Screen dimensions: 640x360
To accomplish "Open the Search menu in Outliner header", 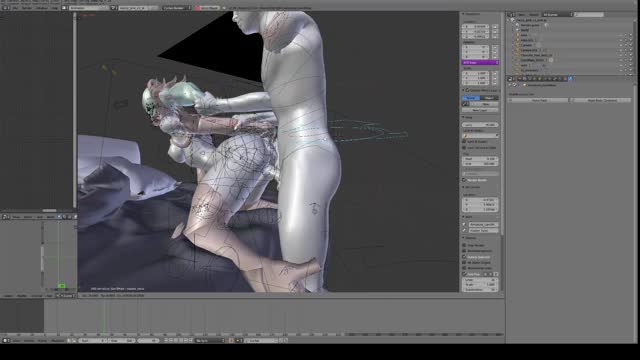I will [534, 15].
